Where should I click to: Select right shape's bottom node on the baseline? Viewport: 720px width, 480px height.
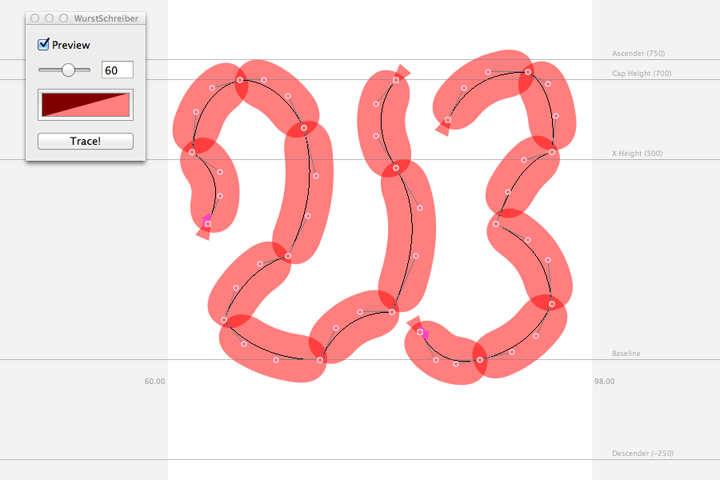coord(480,360)
